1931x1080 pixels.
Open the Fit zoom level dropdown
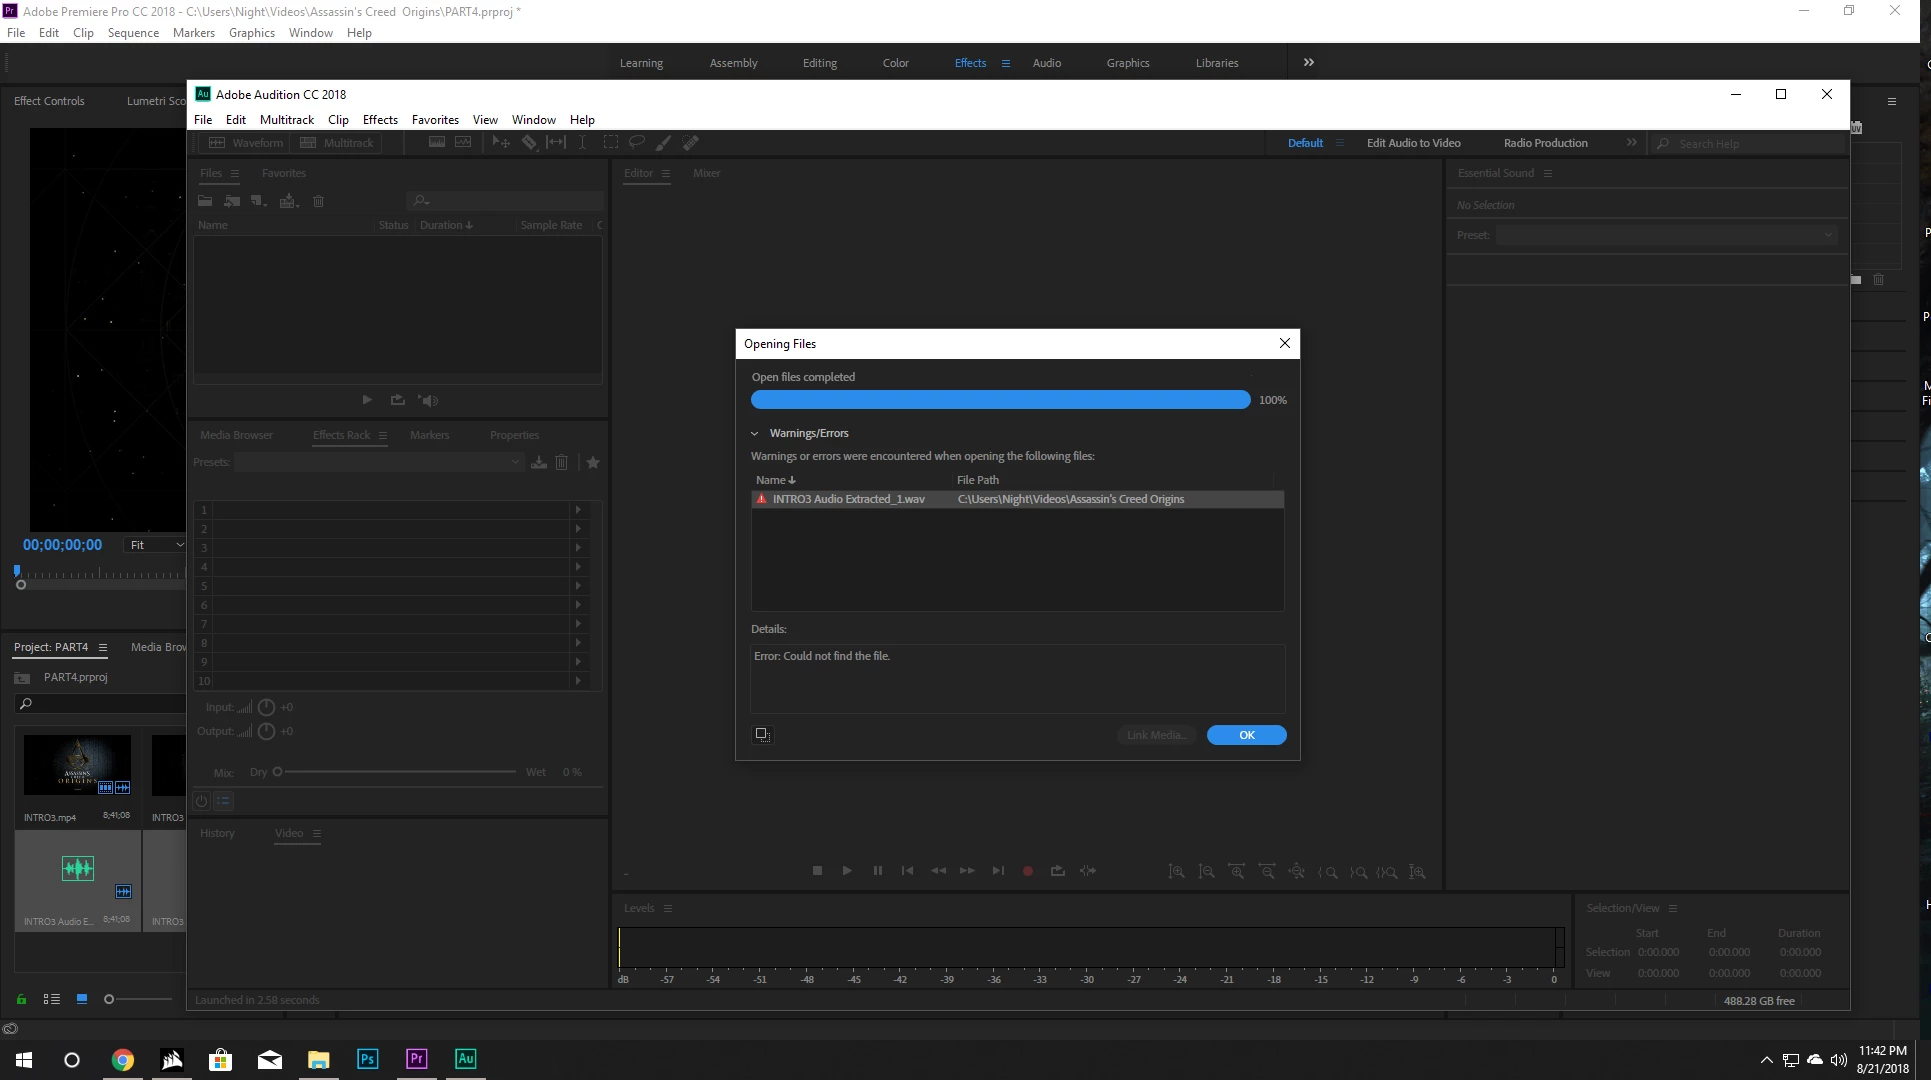[156, 545]
